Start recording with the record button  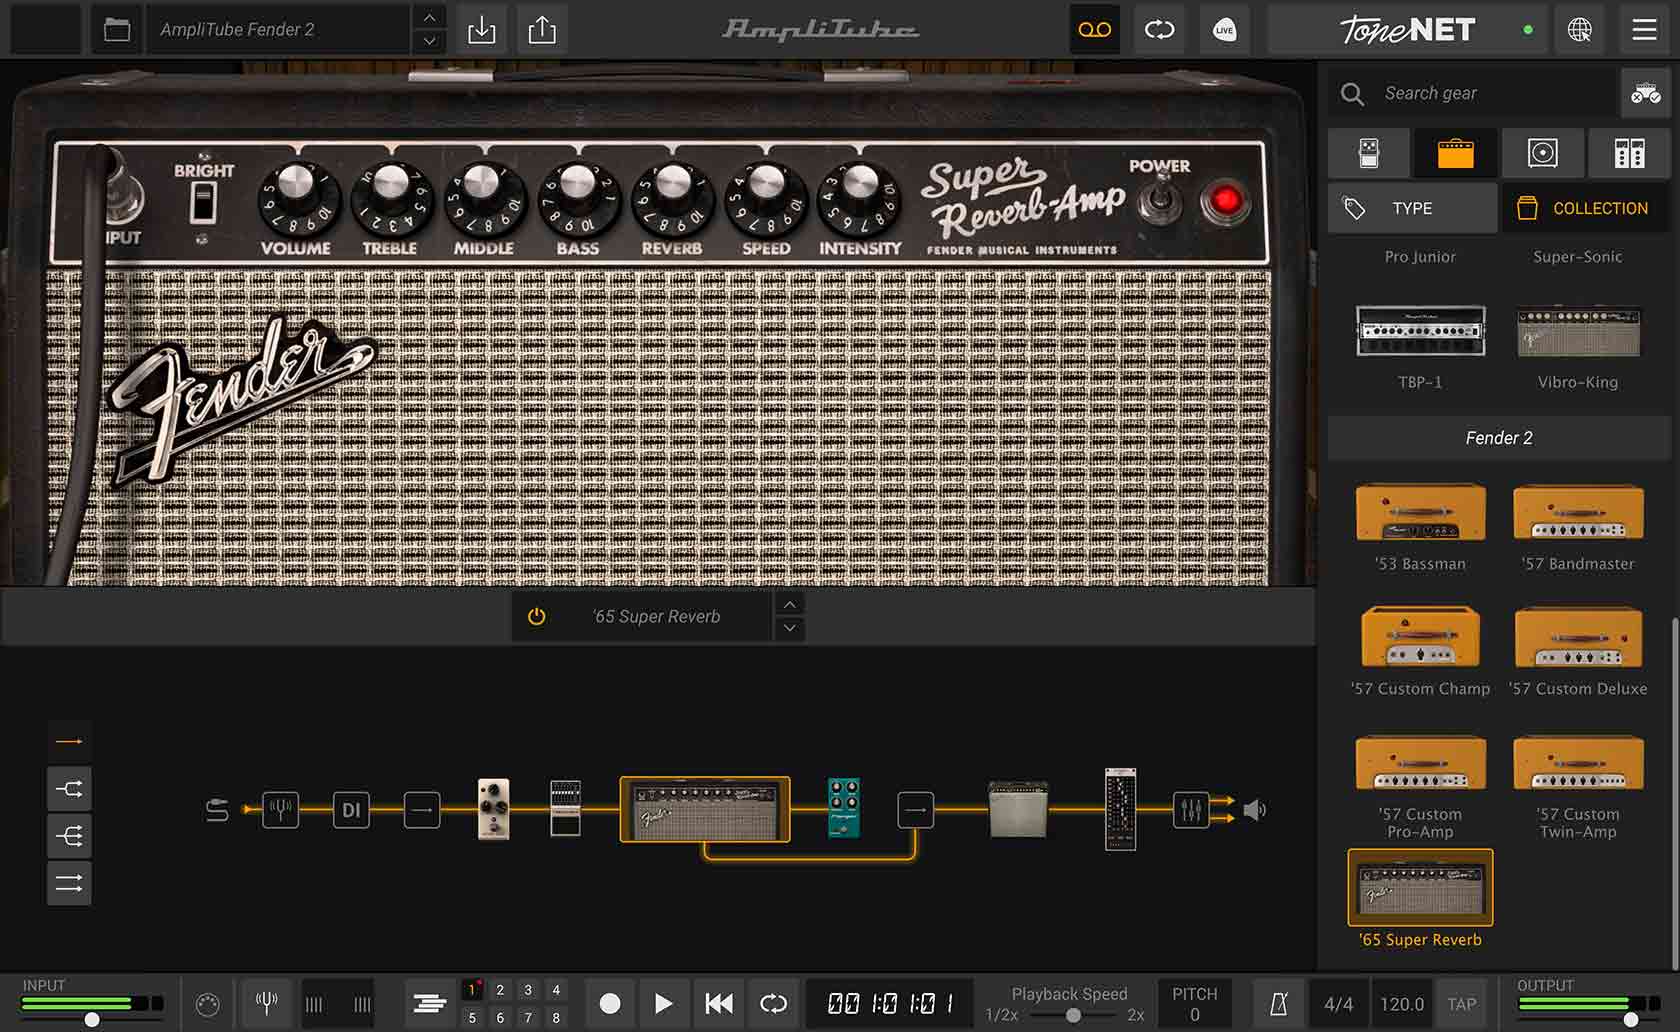pyautogui.click(x=609, y=1003)
